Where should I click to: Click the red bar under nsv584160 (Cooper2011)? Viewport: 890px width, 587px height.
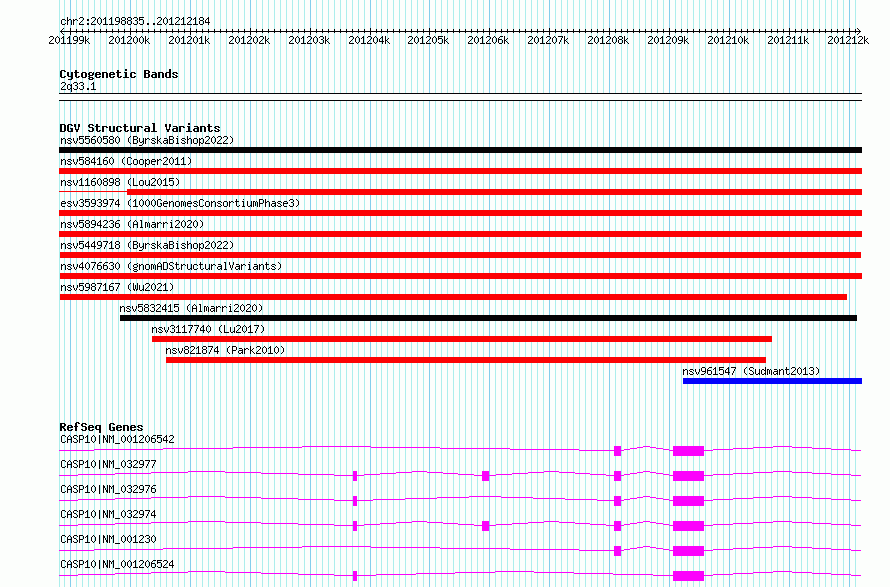(x=460, y=171)
